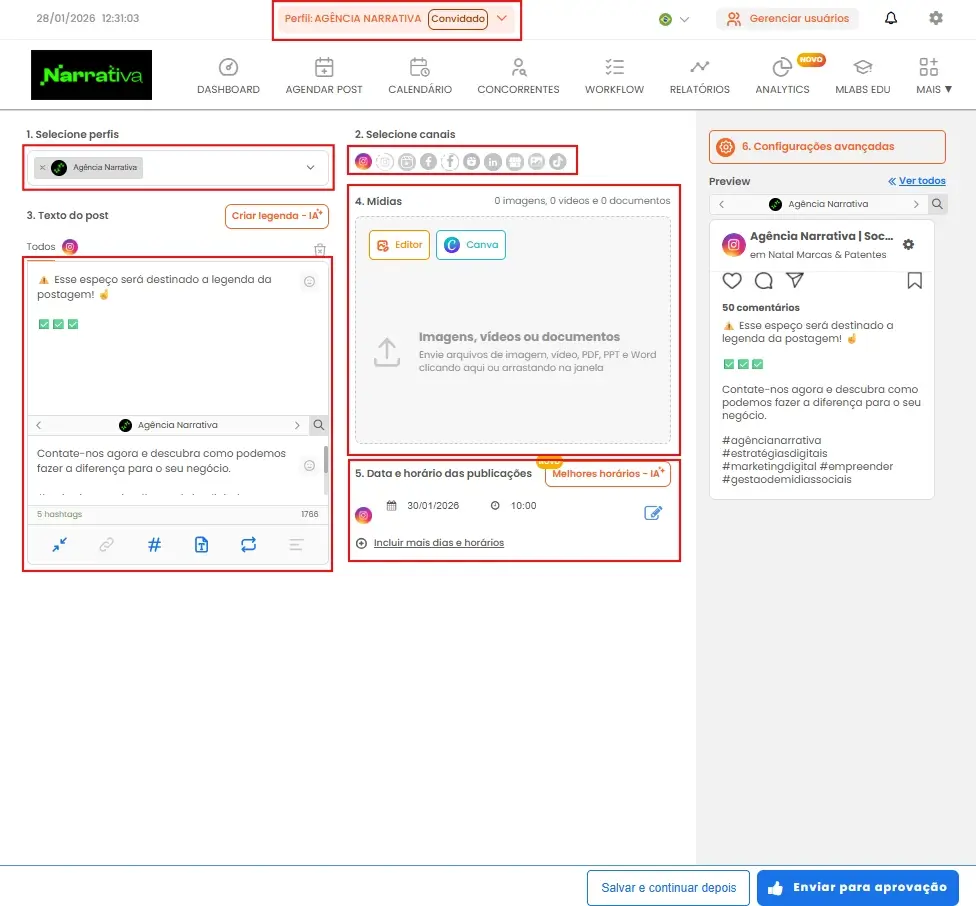Click the hashtag icon in text toolbar
The height and width of the screenshot is (906, 976).
coord(154,545)
